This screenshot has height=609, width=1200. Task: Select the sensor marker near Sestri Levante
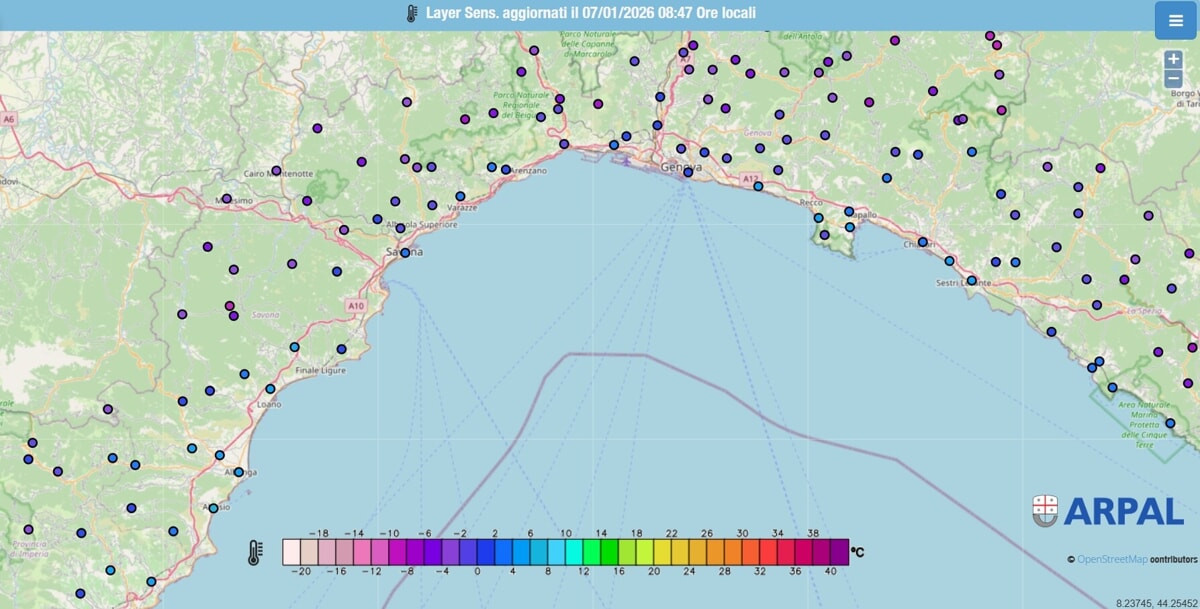tap(972, 280)
